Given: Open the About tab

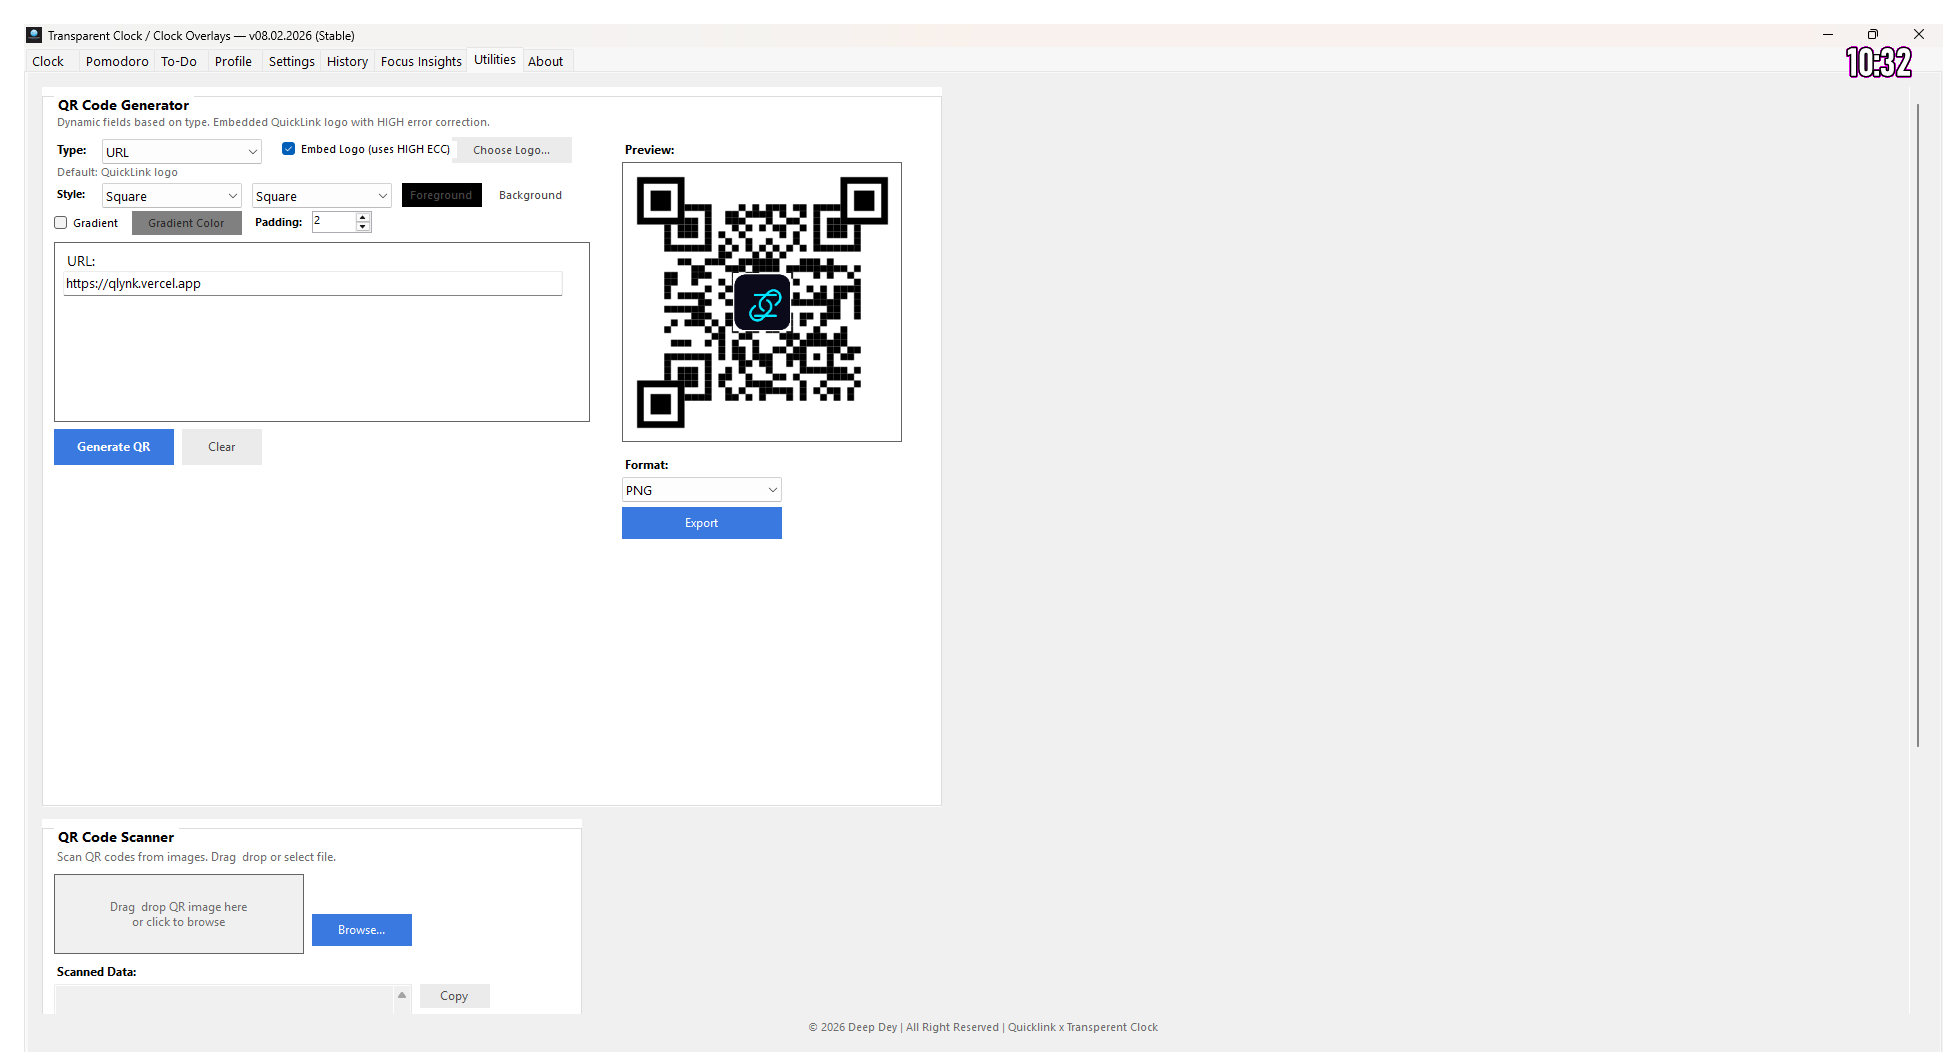Looking at the screenshot, I should [x=545, y=61].
